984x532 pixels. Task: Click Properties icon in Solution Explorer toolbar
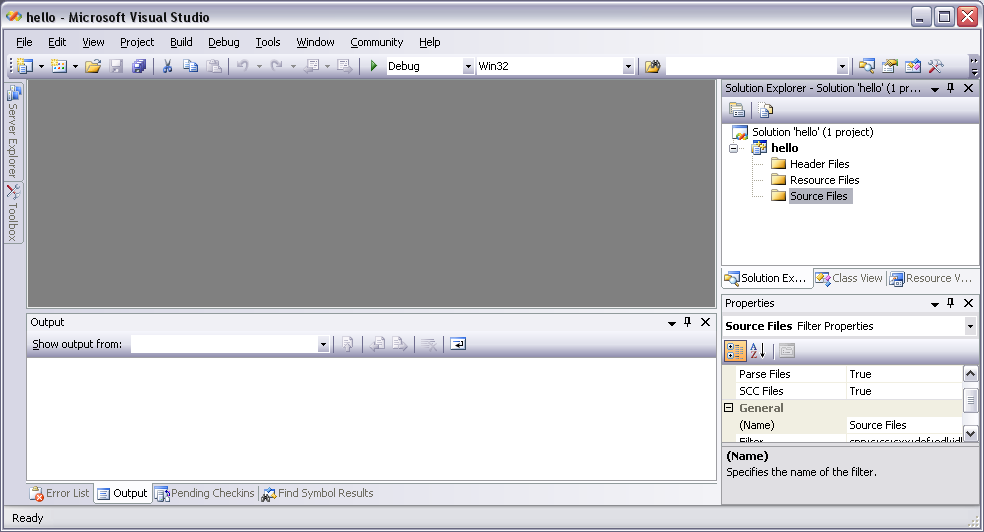737,110
